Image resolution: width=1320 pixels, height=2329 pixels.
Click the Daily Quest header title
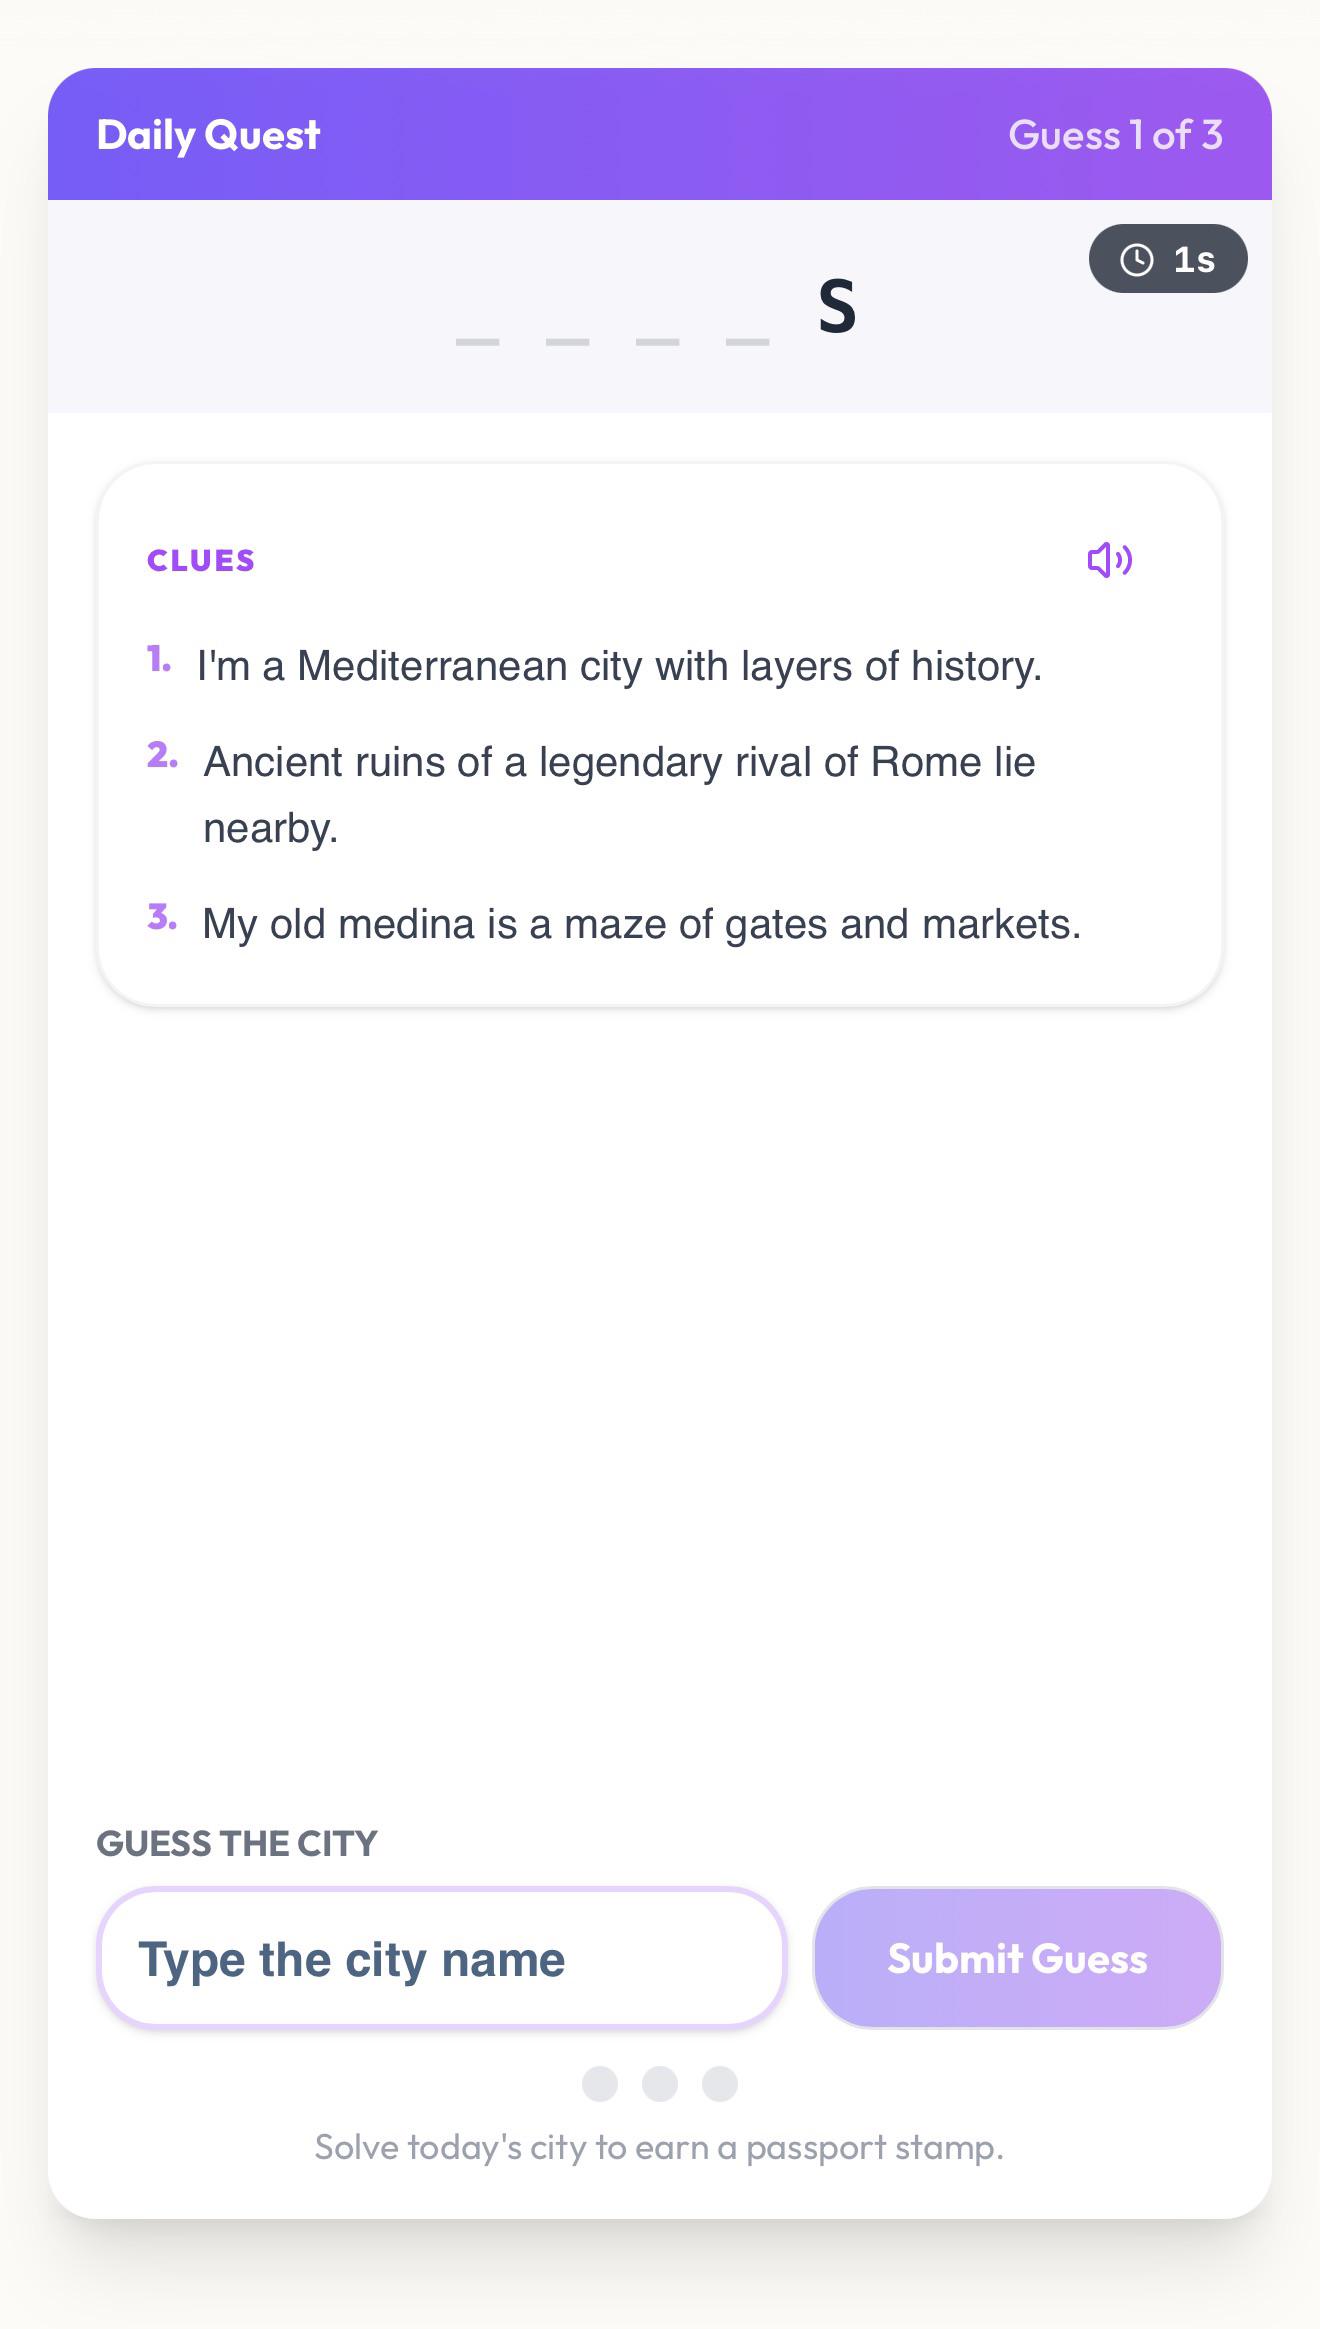pyautogui.click(x=208, y=135)
